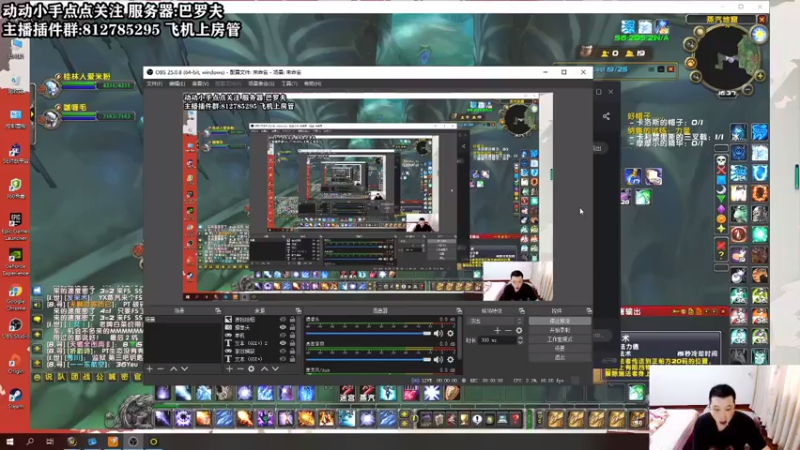The height and width of the screenshot is (450, 800).
Task: Click 开始录制 start recording button
Action: coord(560,330)
